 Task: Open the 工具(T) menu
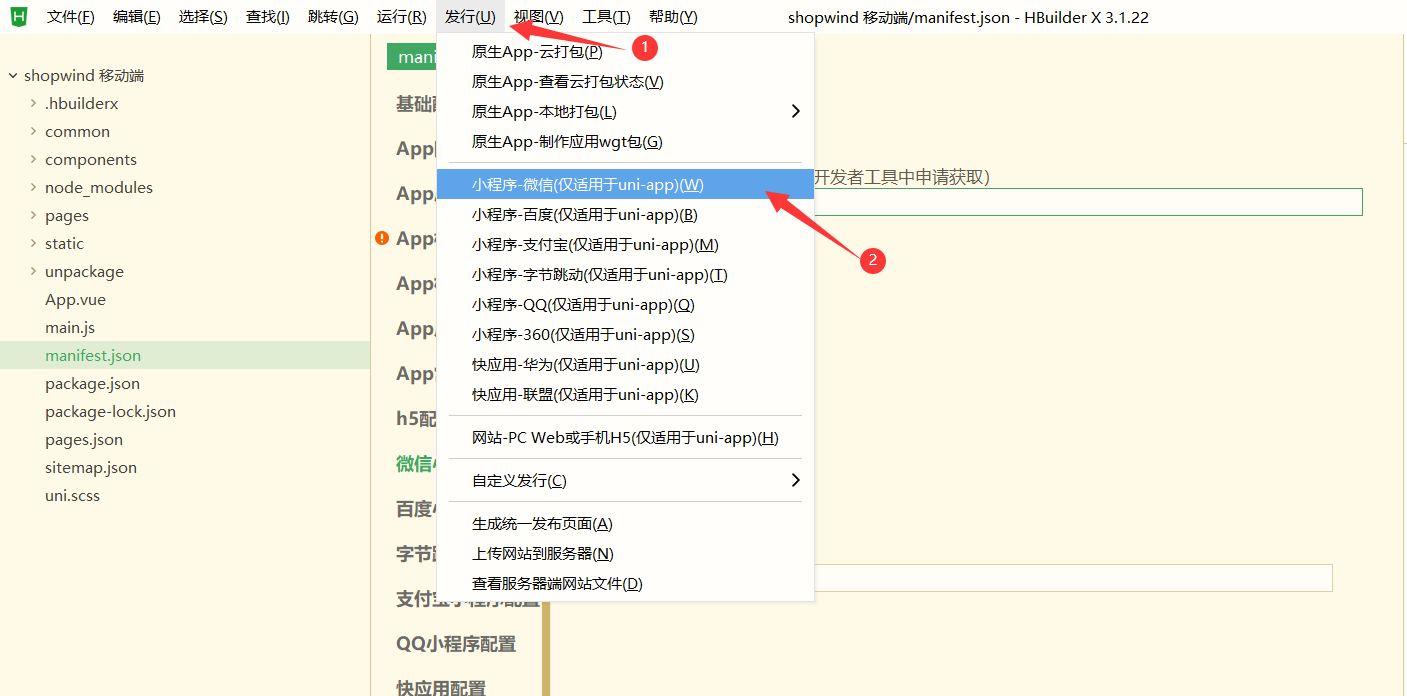(606, 17)
